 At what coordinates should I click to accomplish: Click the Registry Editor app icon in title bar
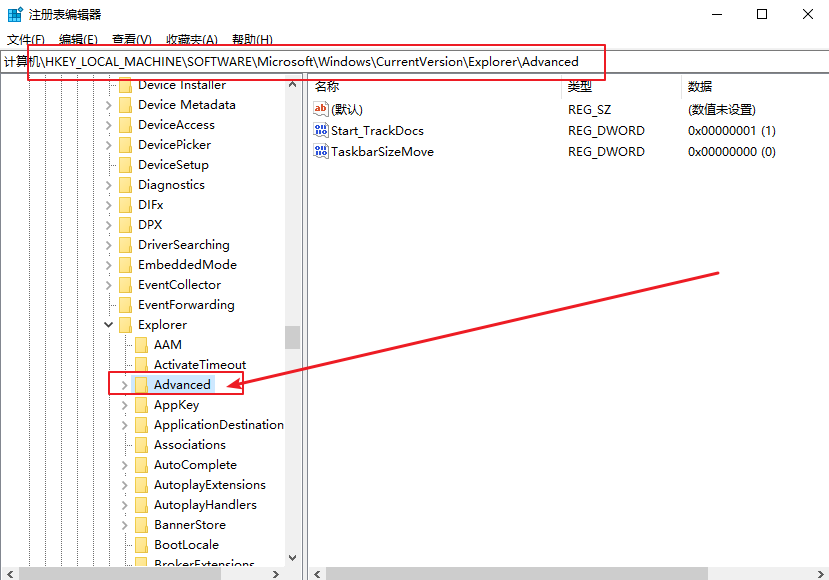tap(15, 14)
